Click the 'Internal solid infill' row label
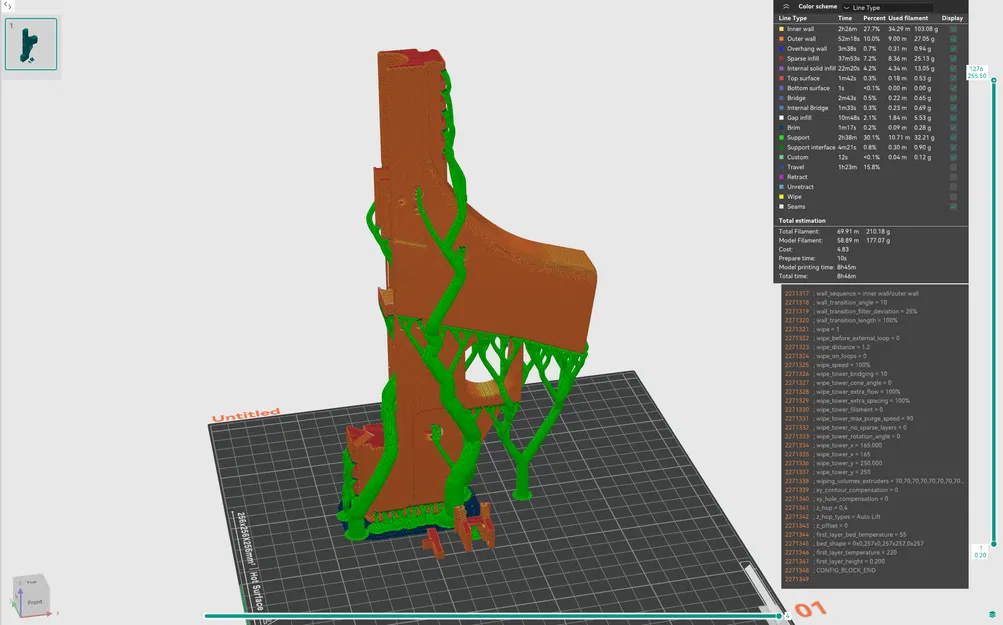The image size is (1003, 625). (x=811, y=68)
